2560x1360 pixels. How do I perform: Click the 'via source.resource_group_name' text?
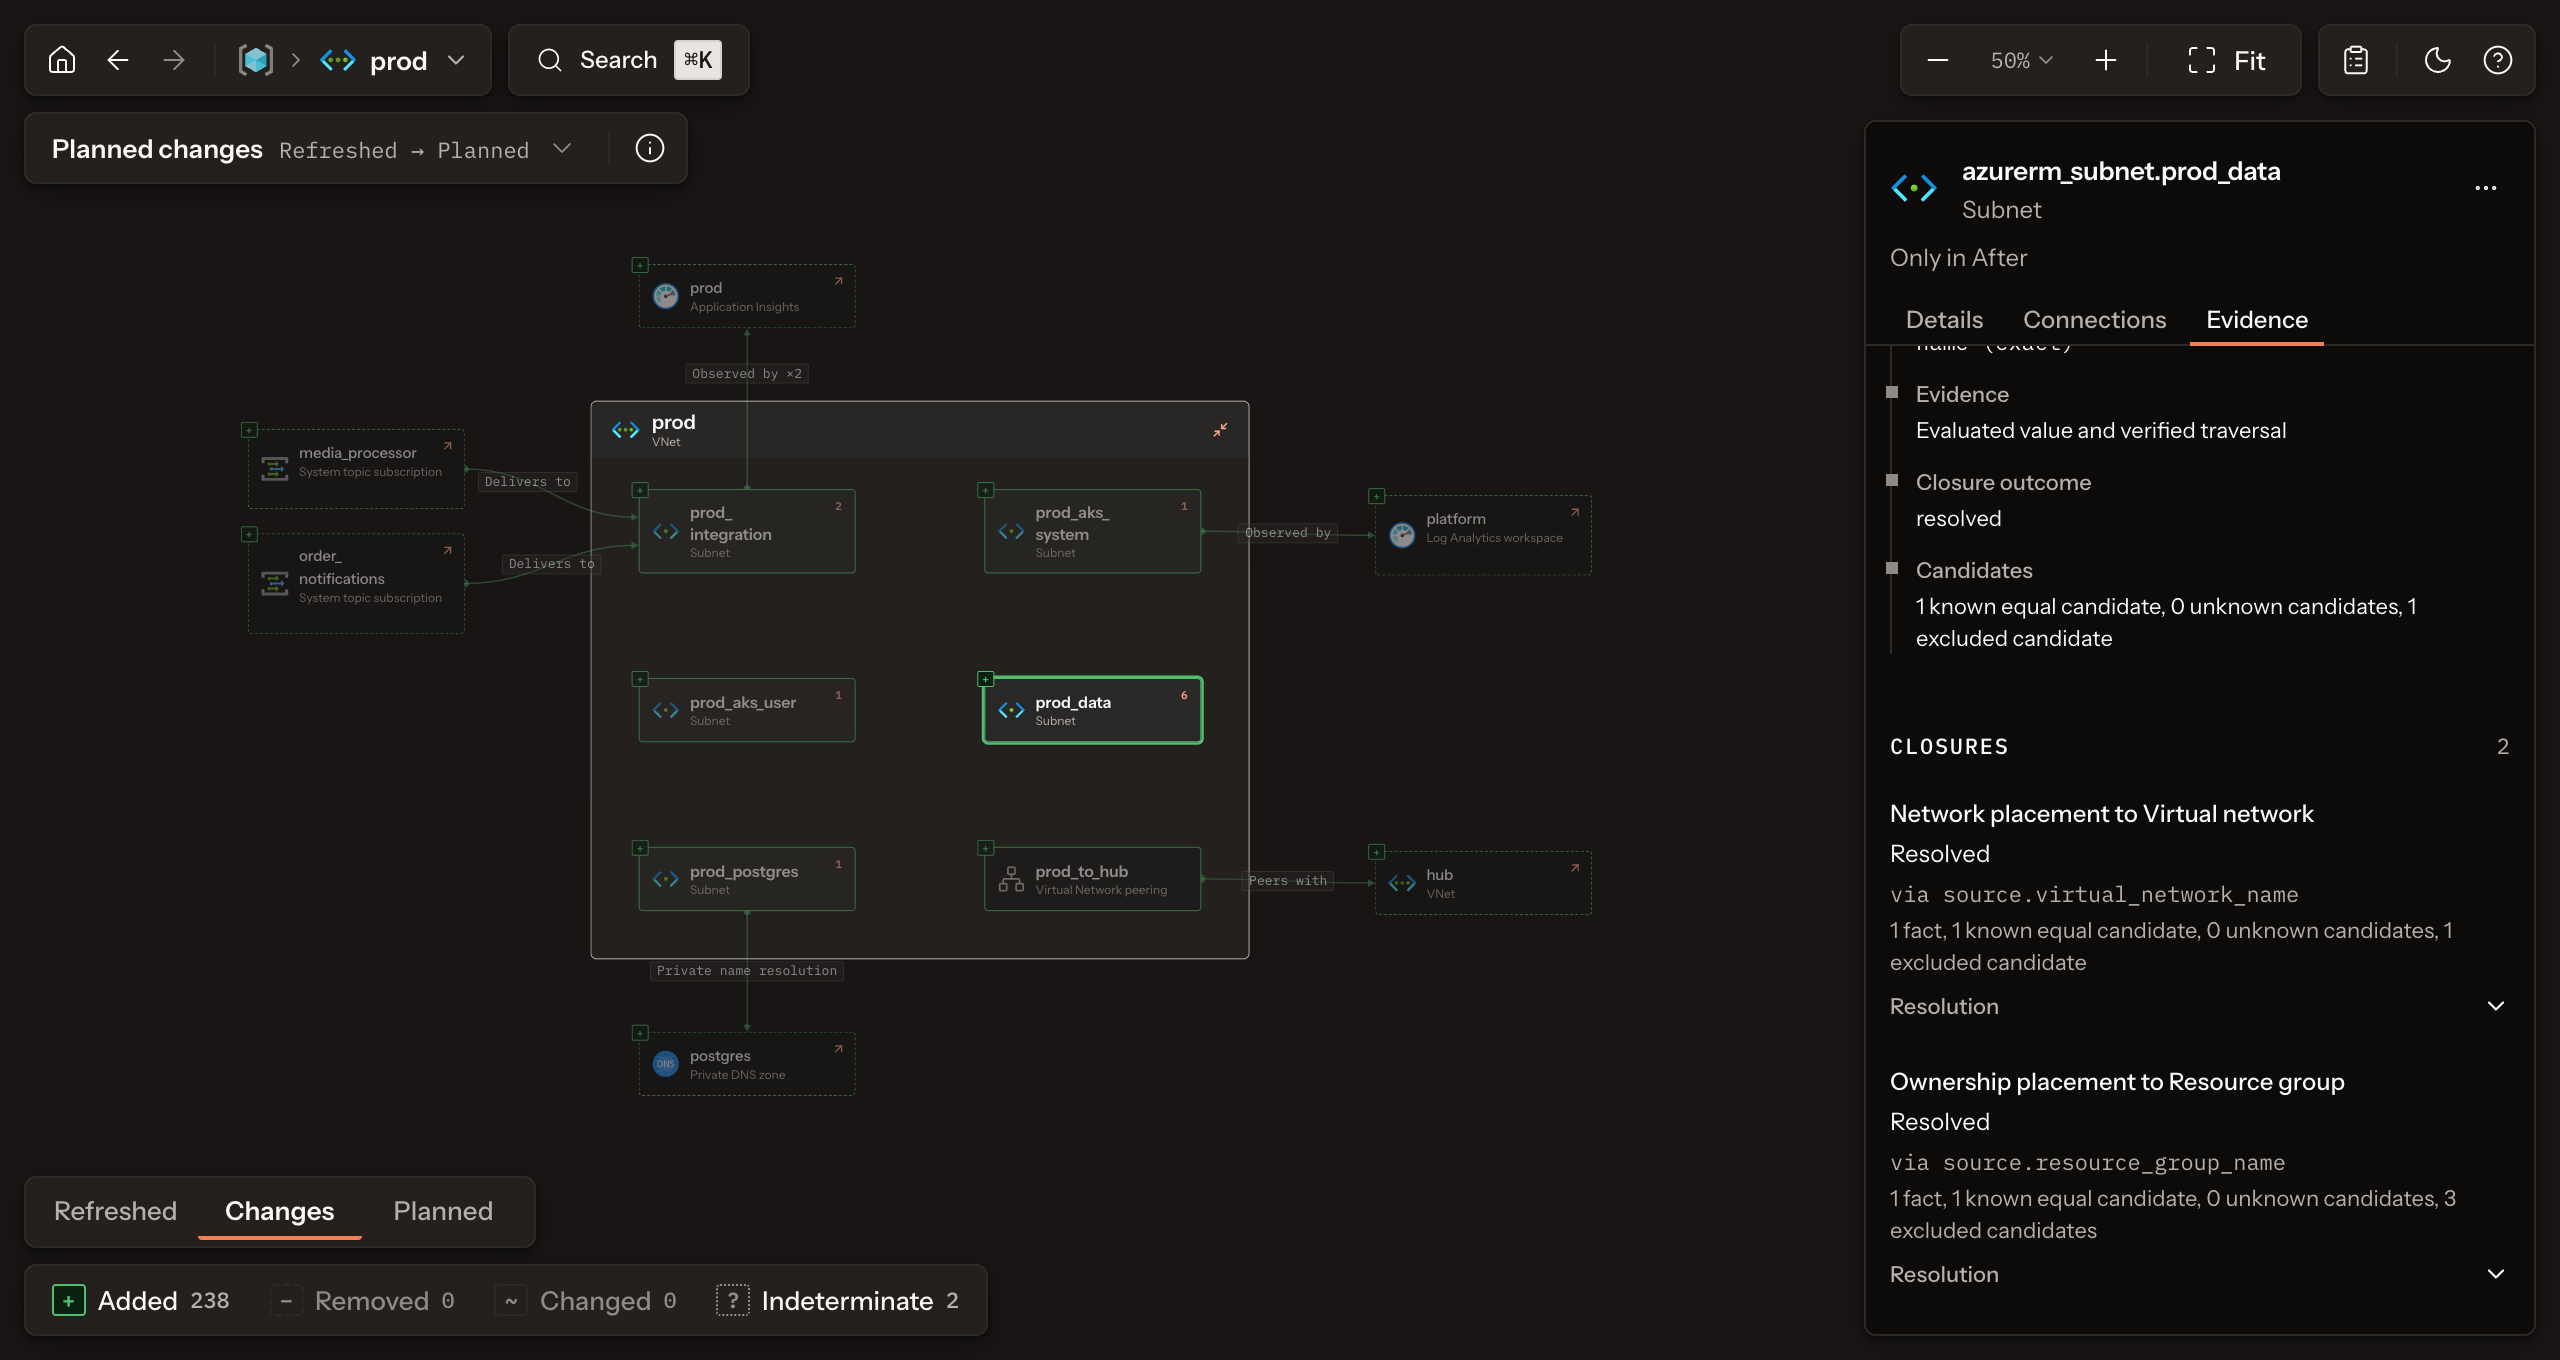pos(2087,1163)
